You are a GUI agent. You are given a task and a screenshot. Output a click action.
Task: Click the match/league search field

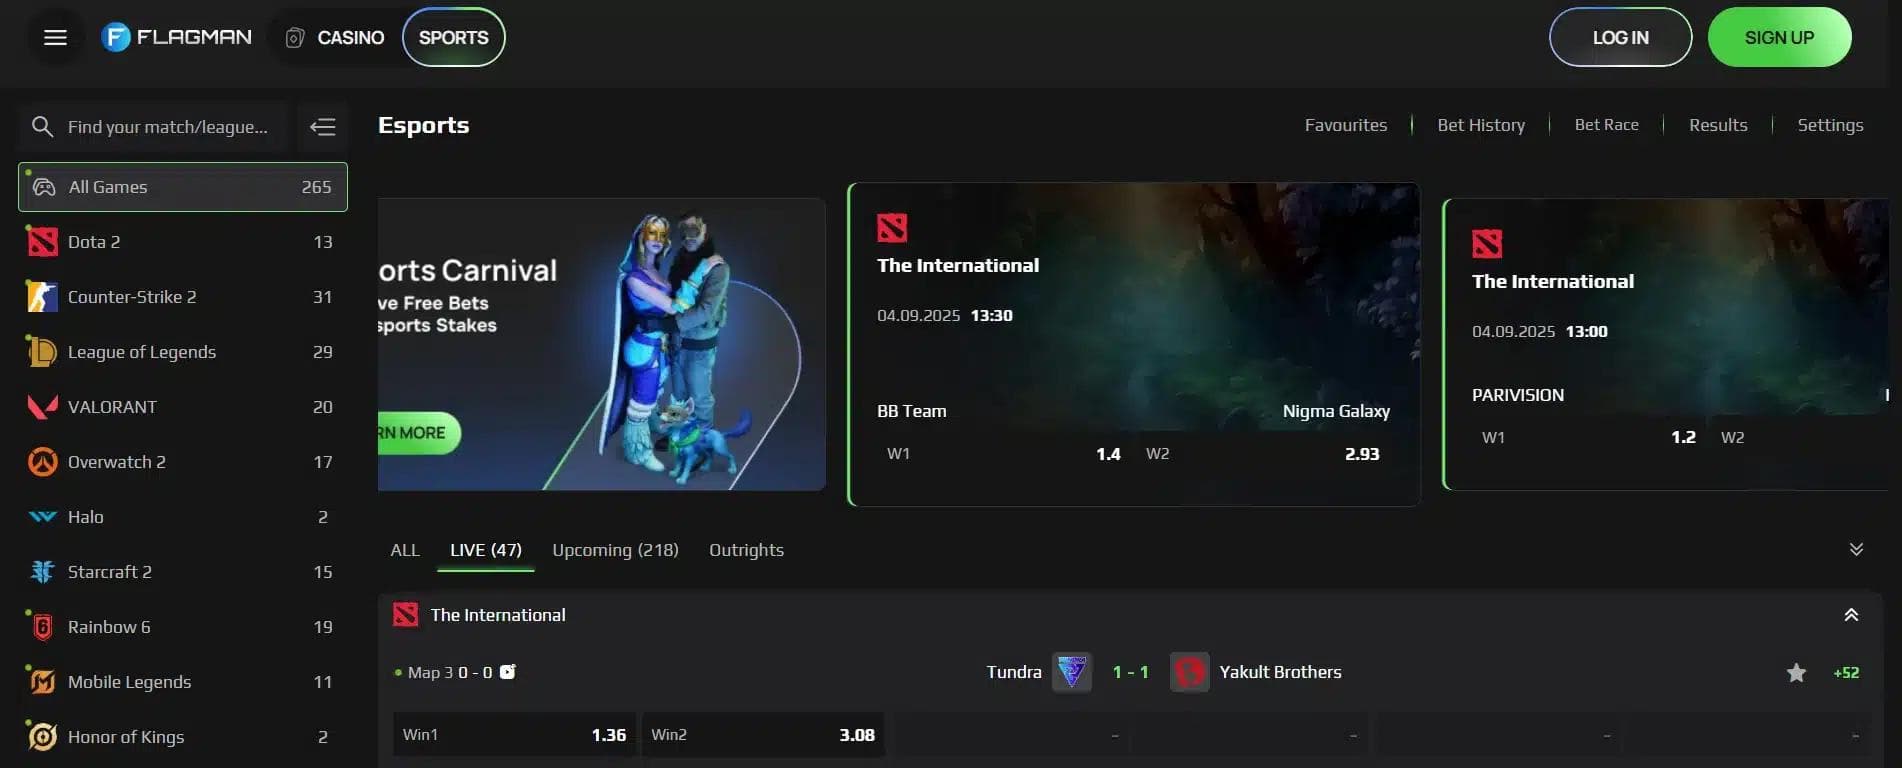[167, 127]
